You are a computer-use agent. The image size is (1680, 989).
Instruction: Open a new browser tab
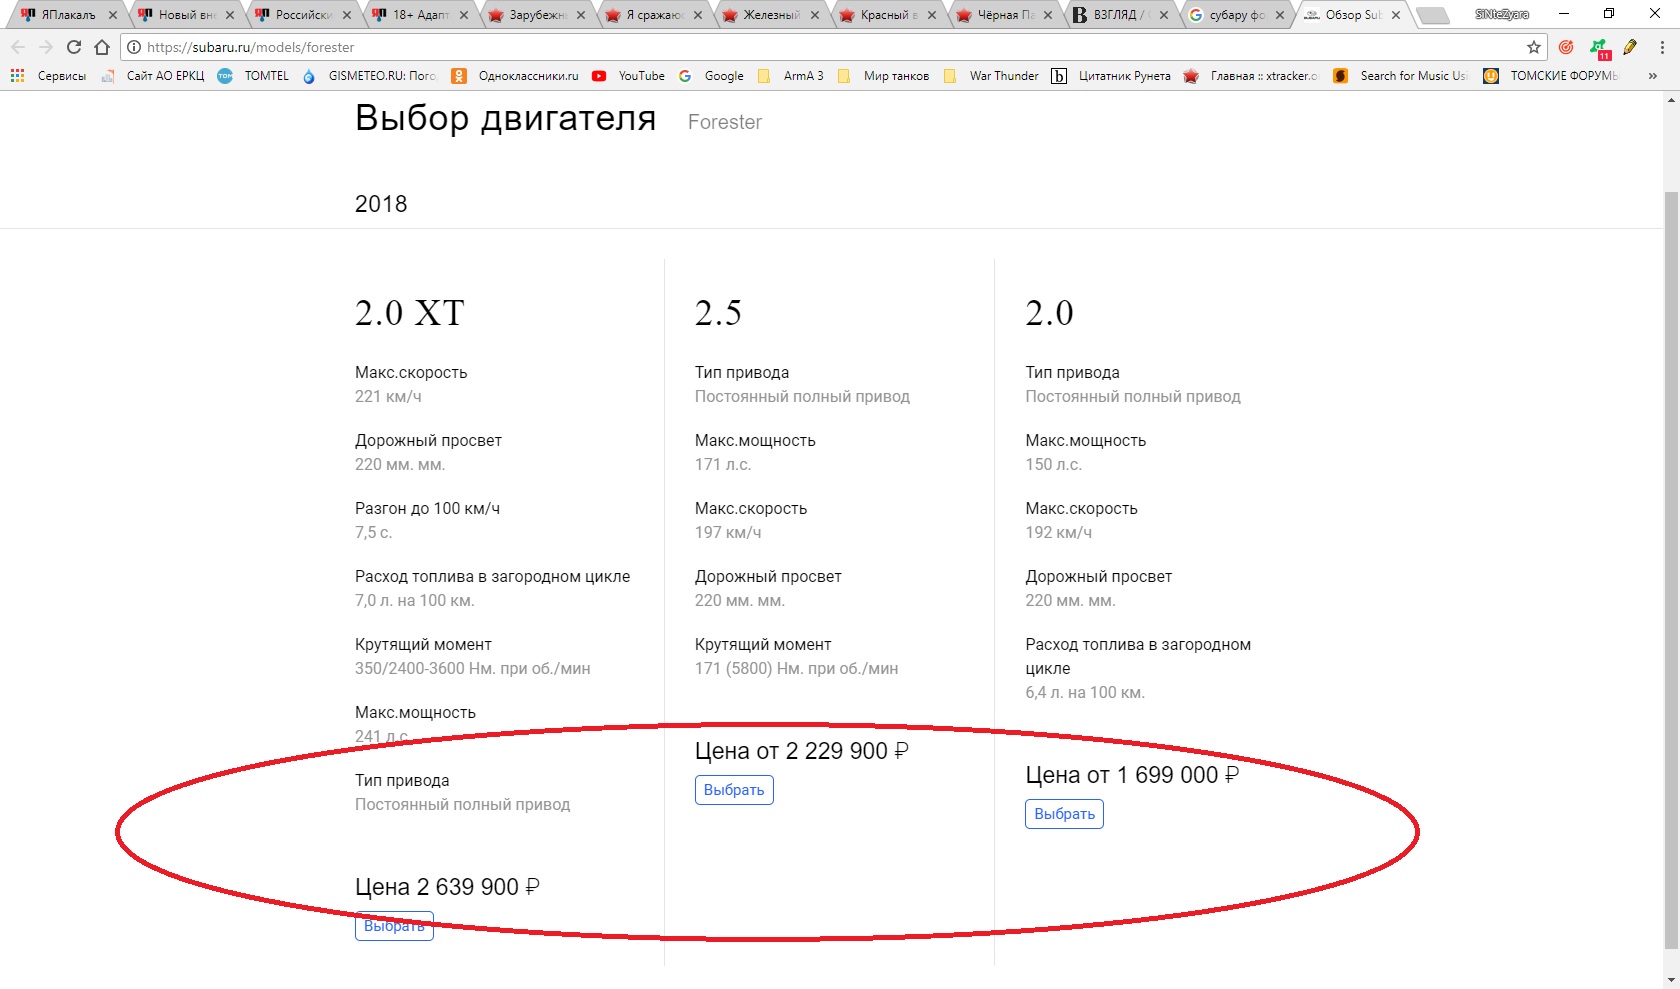pos(1433,16)
